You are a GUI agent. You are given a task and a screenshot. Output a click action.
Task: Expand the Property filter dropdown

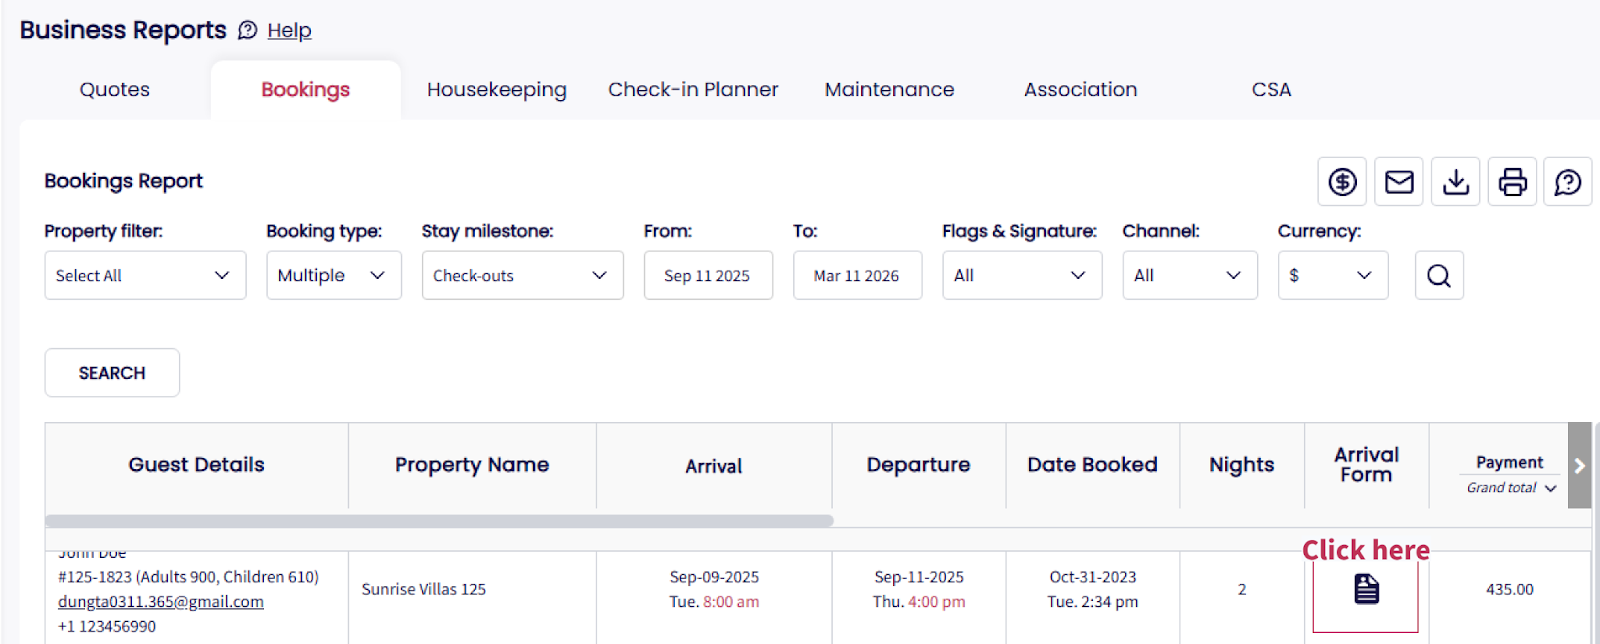point(145,276)
